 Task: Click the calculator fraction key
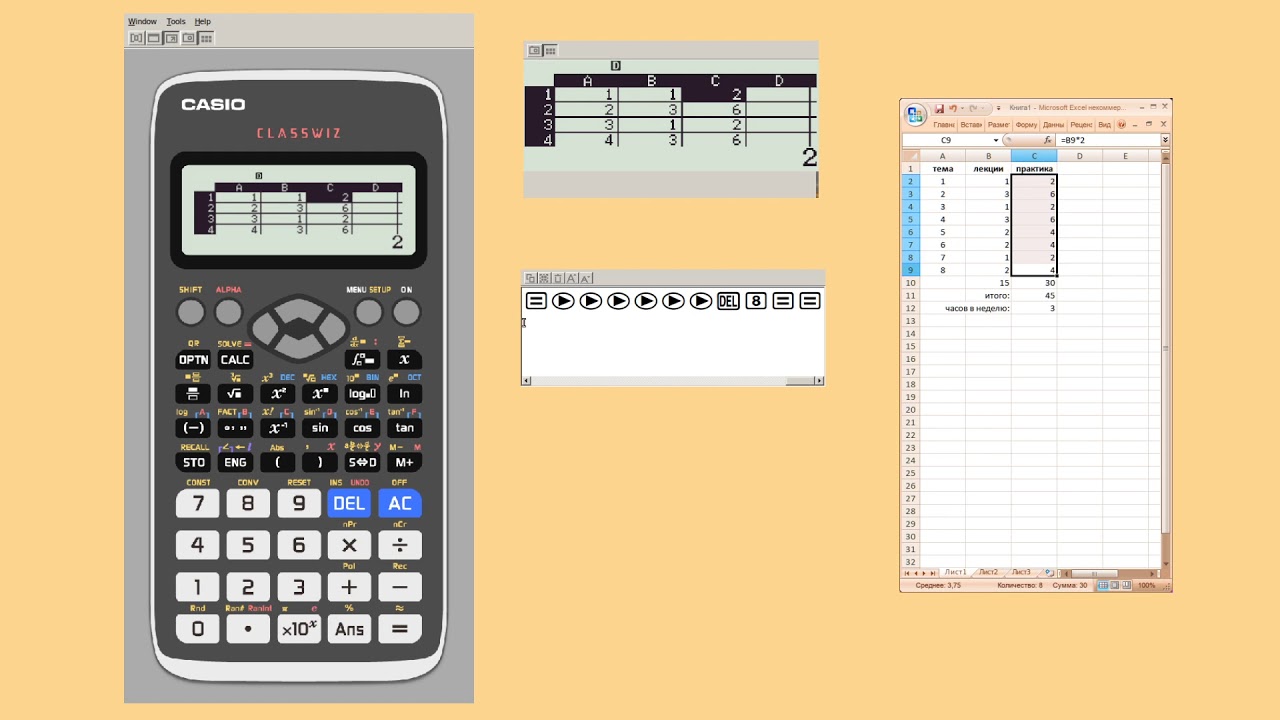[193, 394]
